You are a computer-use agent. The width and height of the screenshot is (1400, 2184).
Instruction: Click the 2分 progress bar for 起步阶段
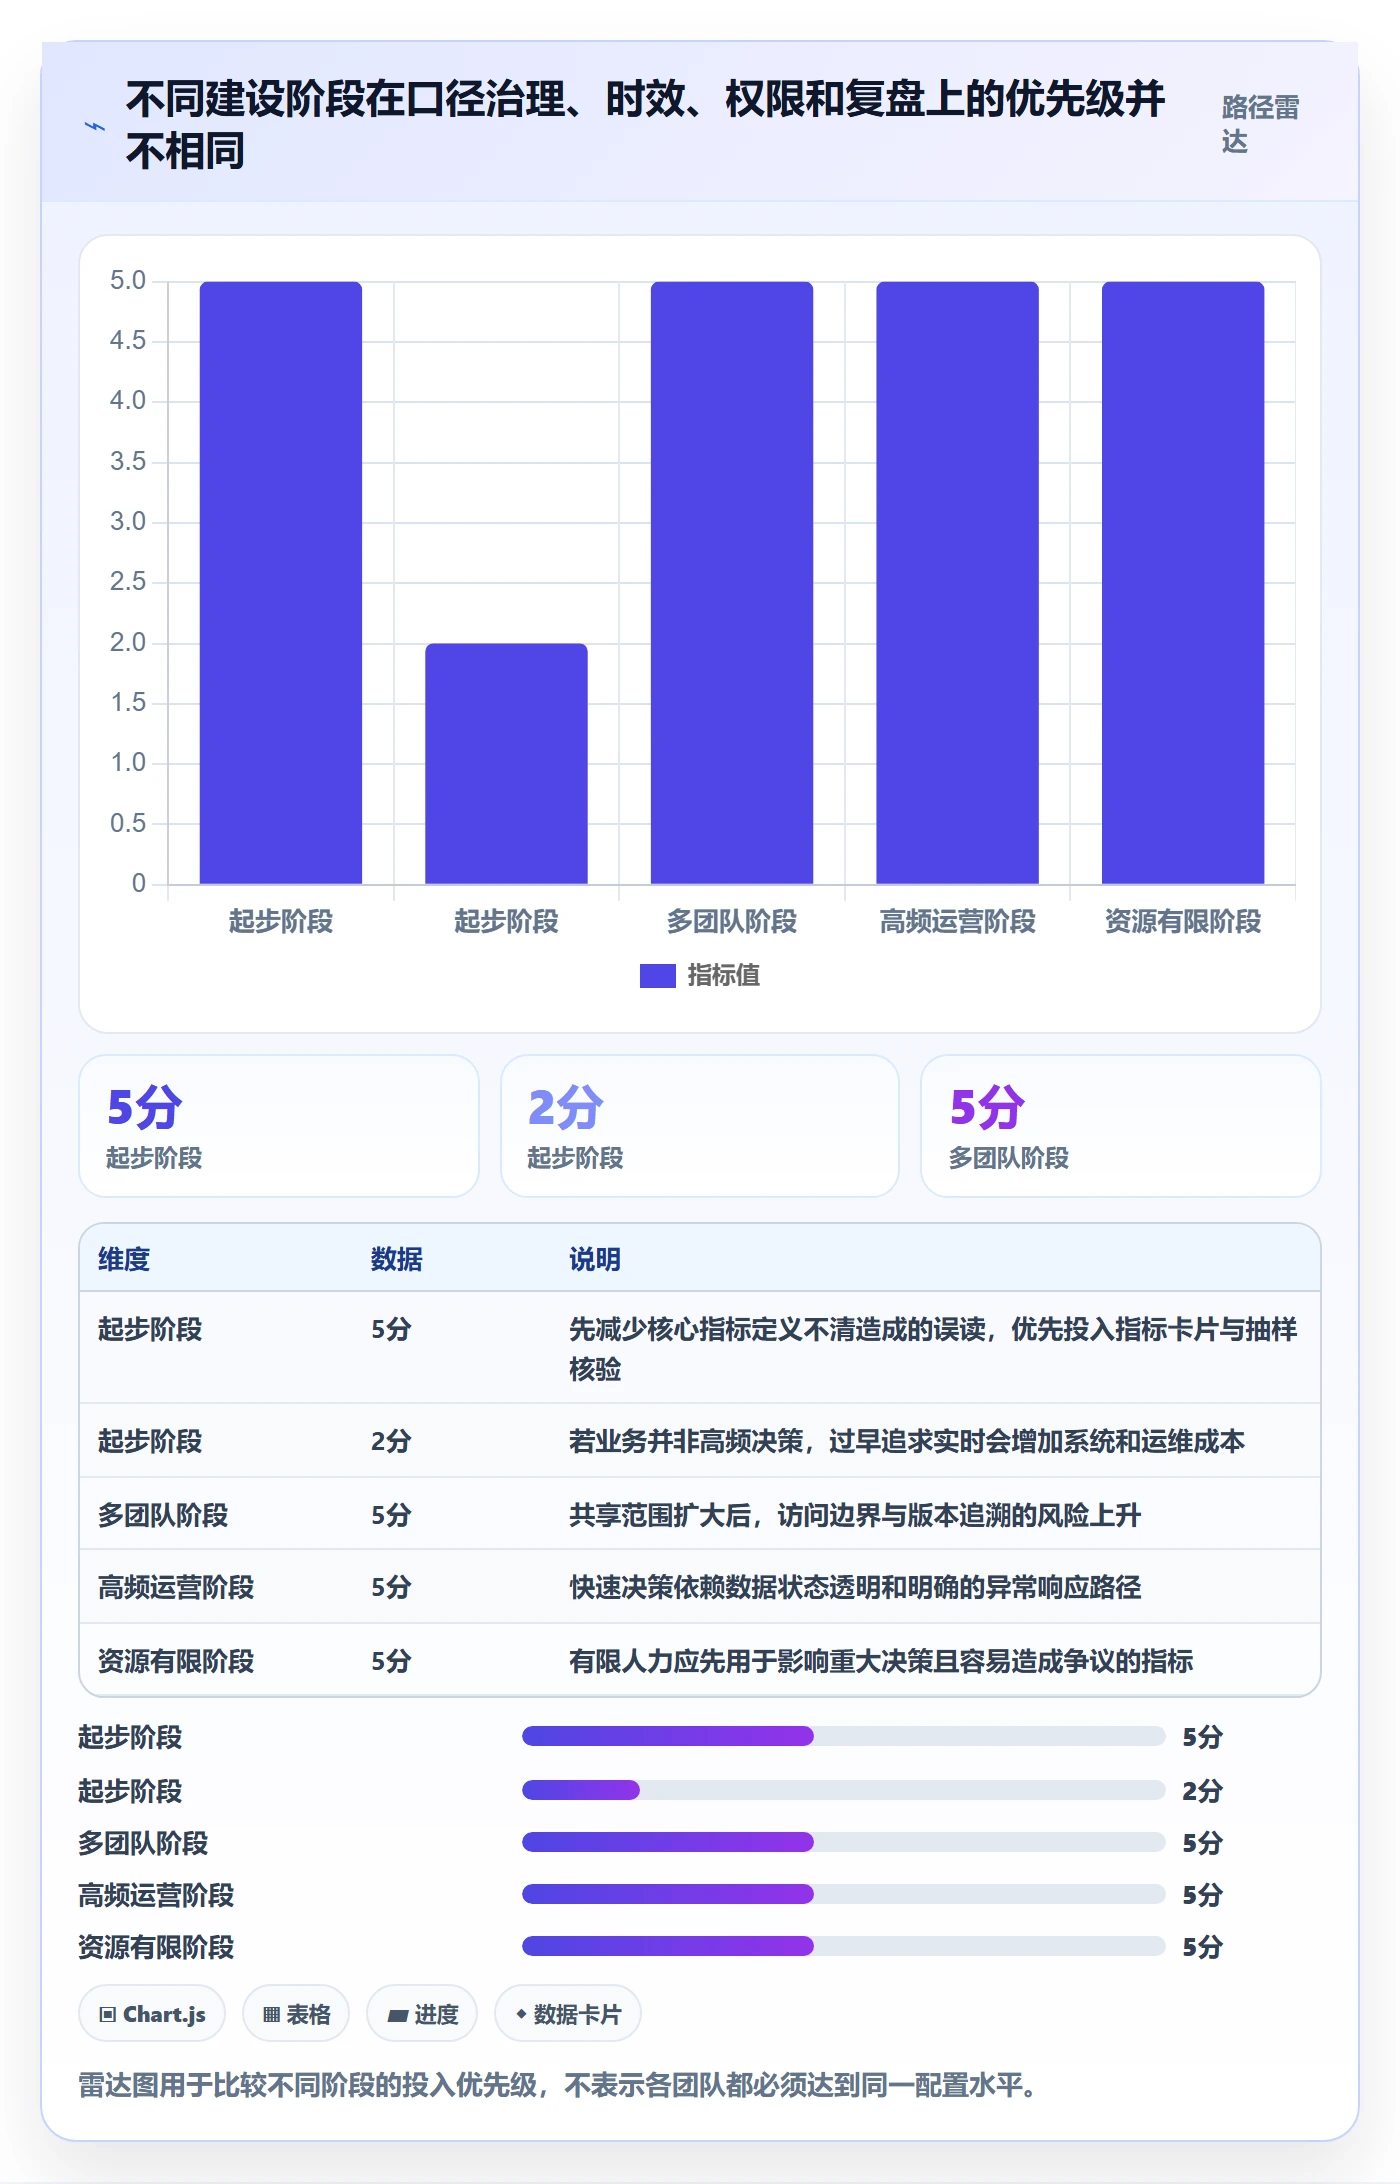843,1790
